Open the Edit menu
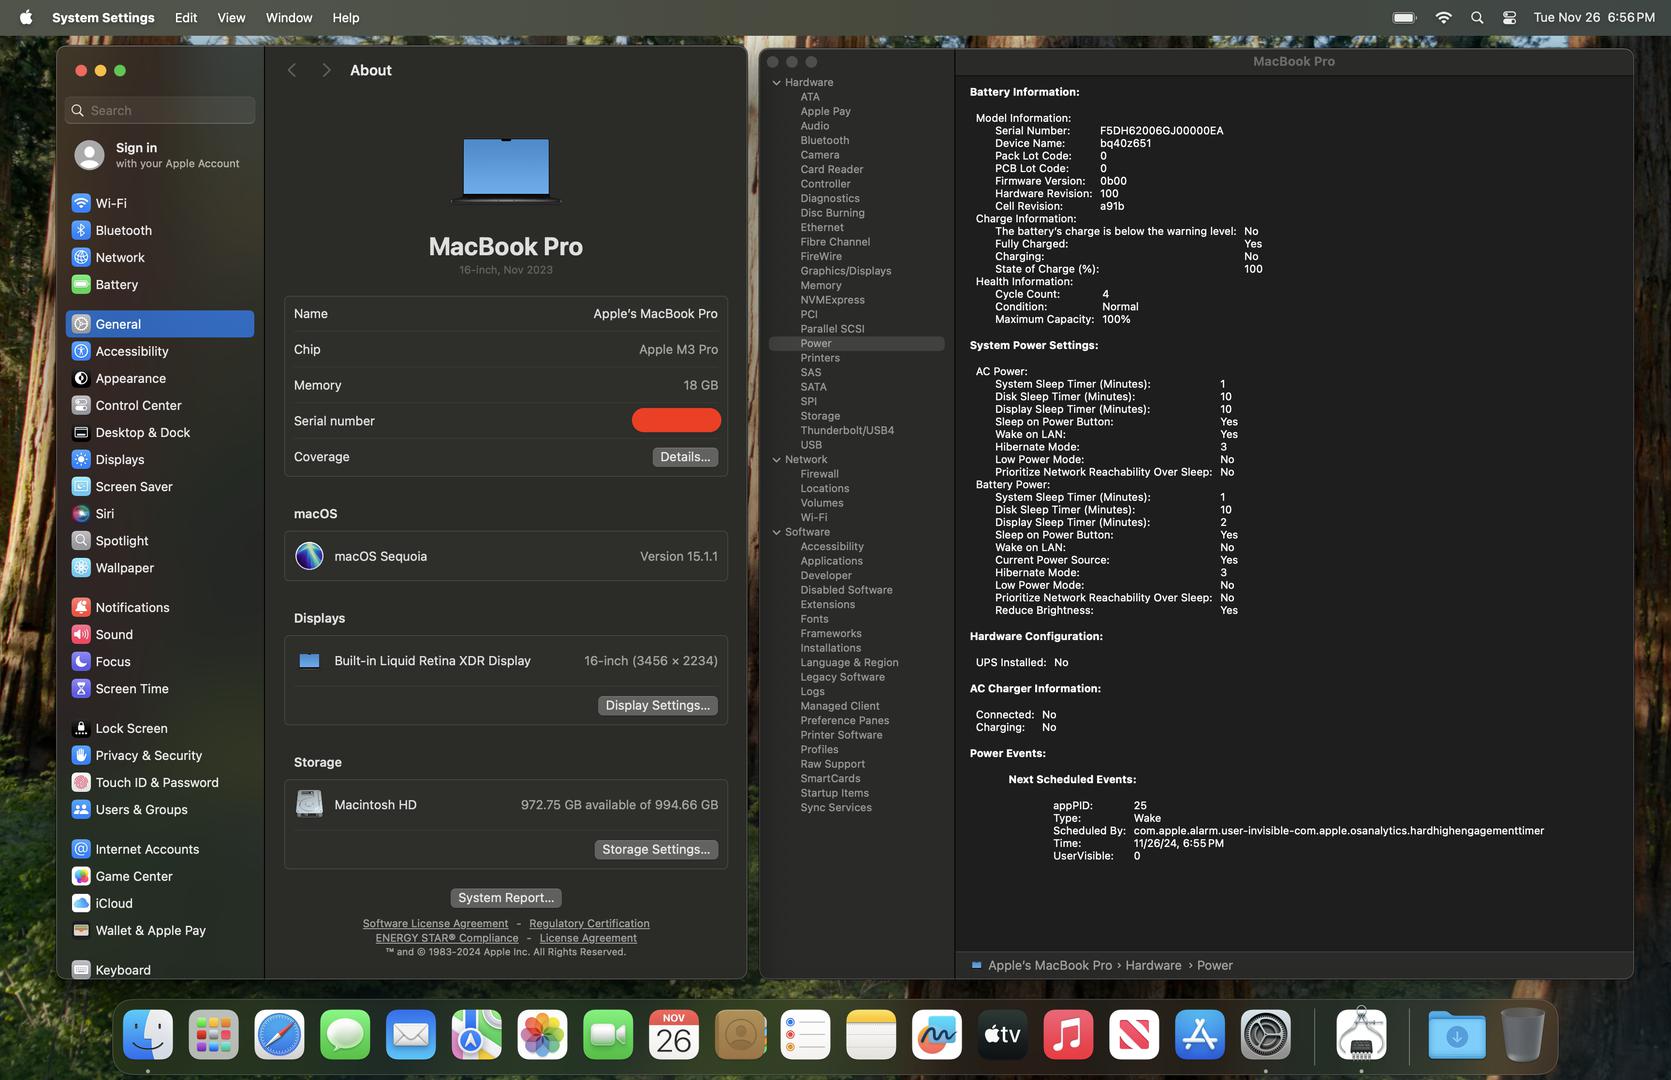 (x=185, y=18)
